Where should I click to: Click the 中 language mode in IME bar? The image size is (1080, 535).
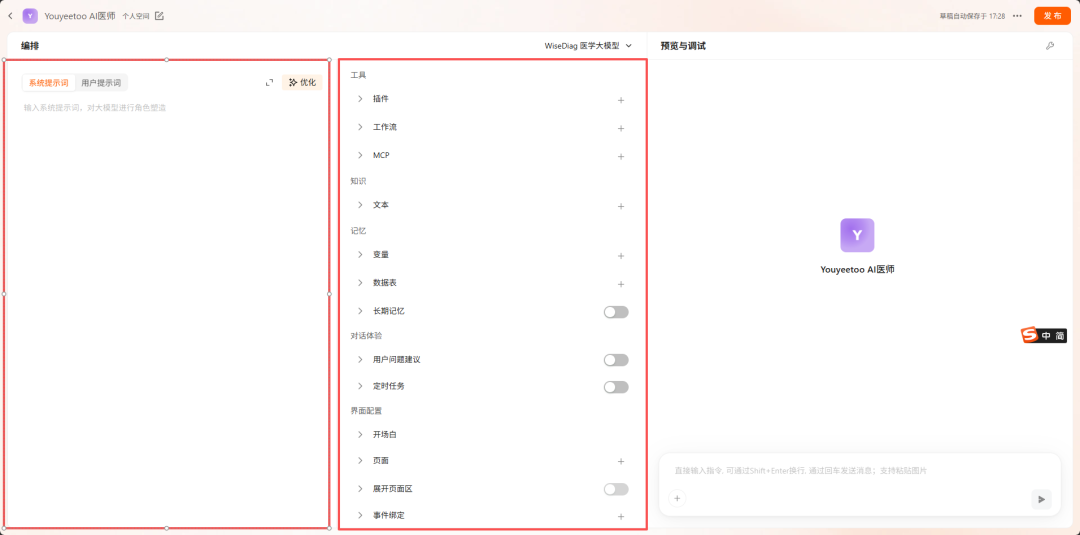pos(1046,336)
